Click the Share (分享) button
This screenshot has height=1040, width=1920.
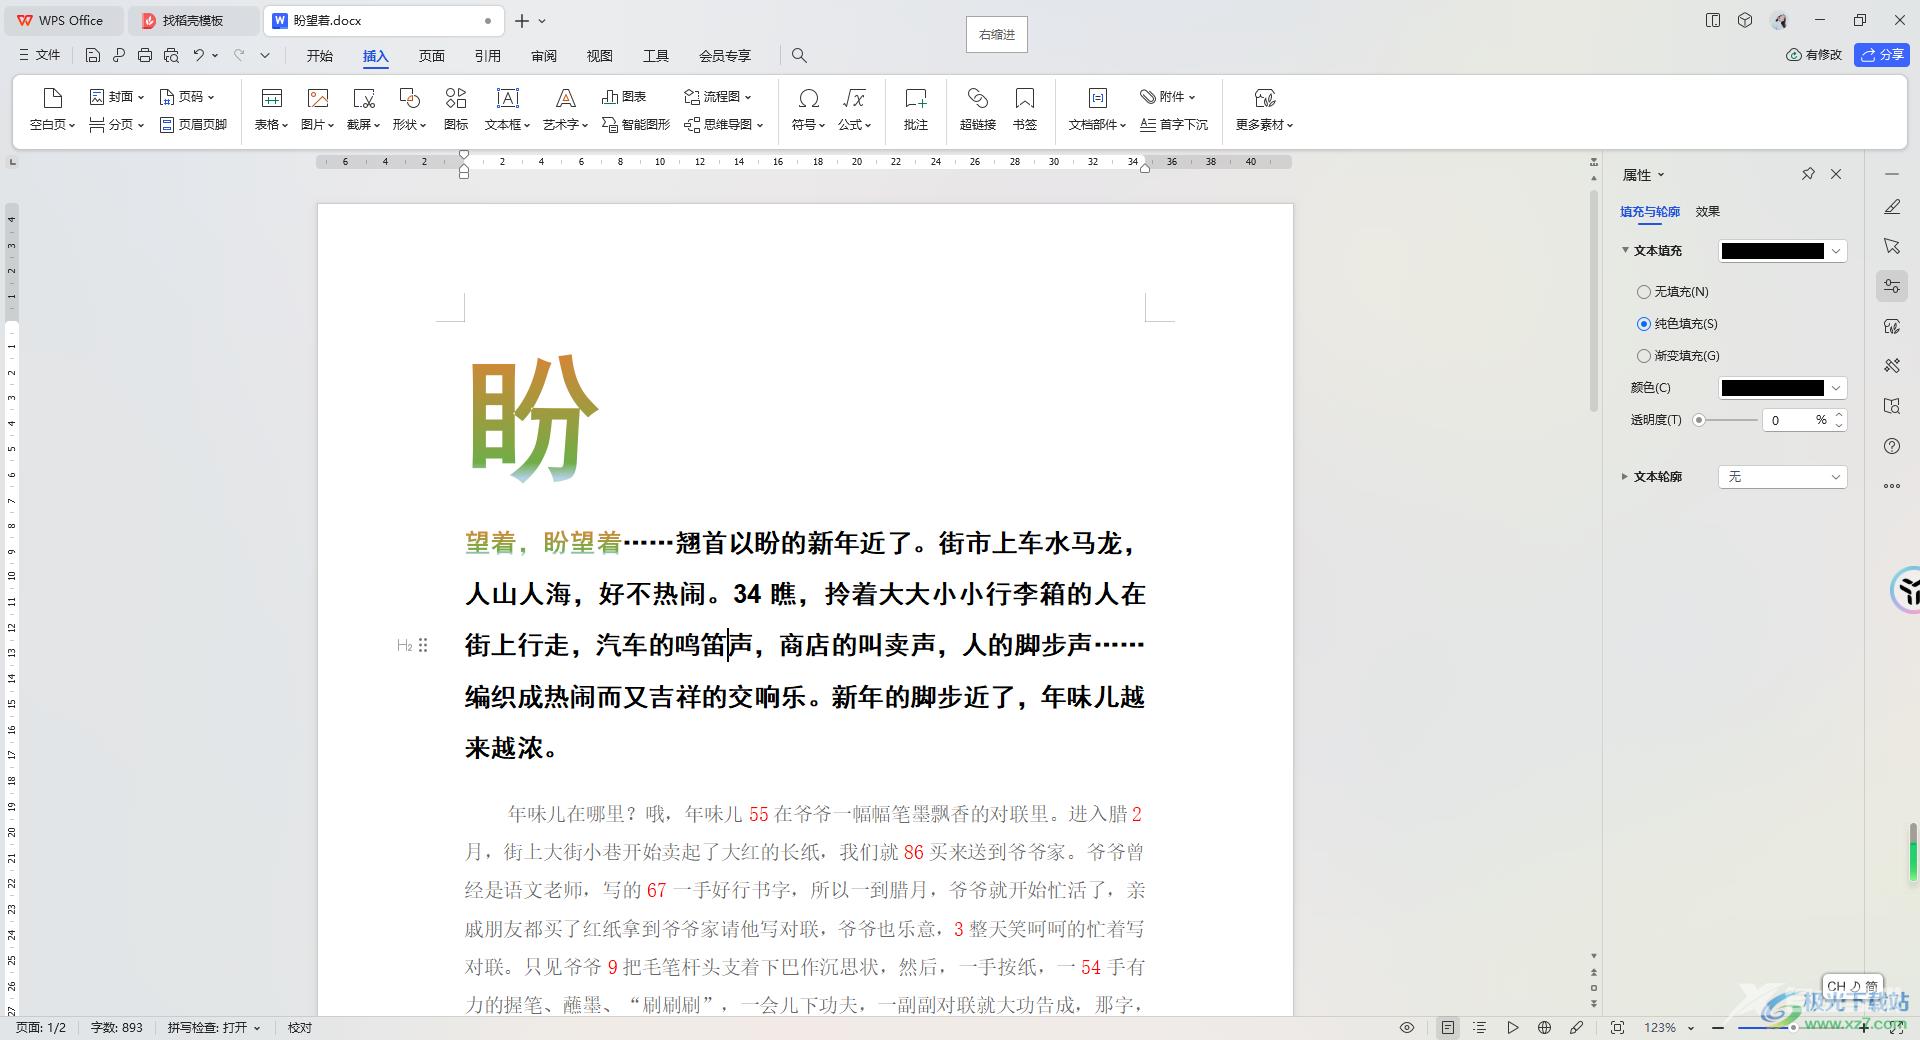coord(1881,55)
